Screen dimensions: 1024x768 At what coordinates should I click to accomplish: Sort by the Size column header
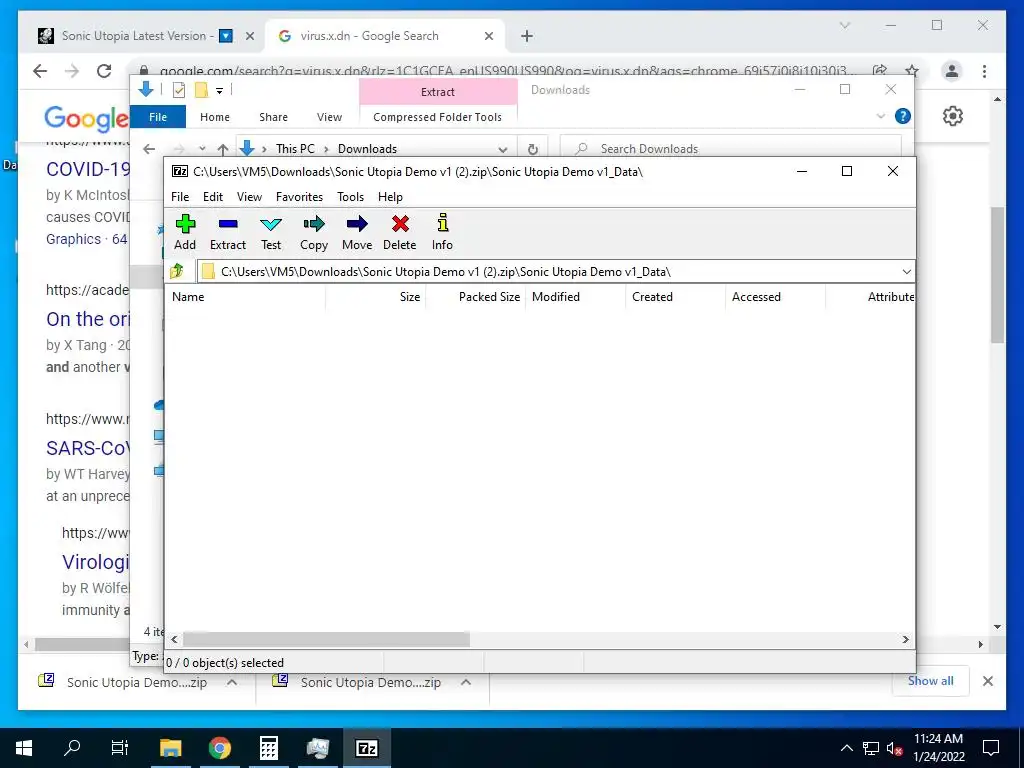click(x=376, y=296)
